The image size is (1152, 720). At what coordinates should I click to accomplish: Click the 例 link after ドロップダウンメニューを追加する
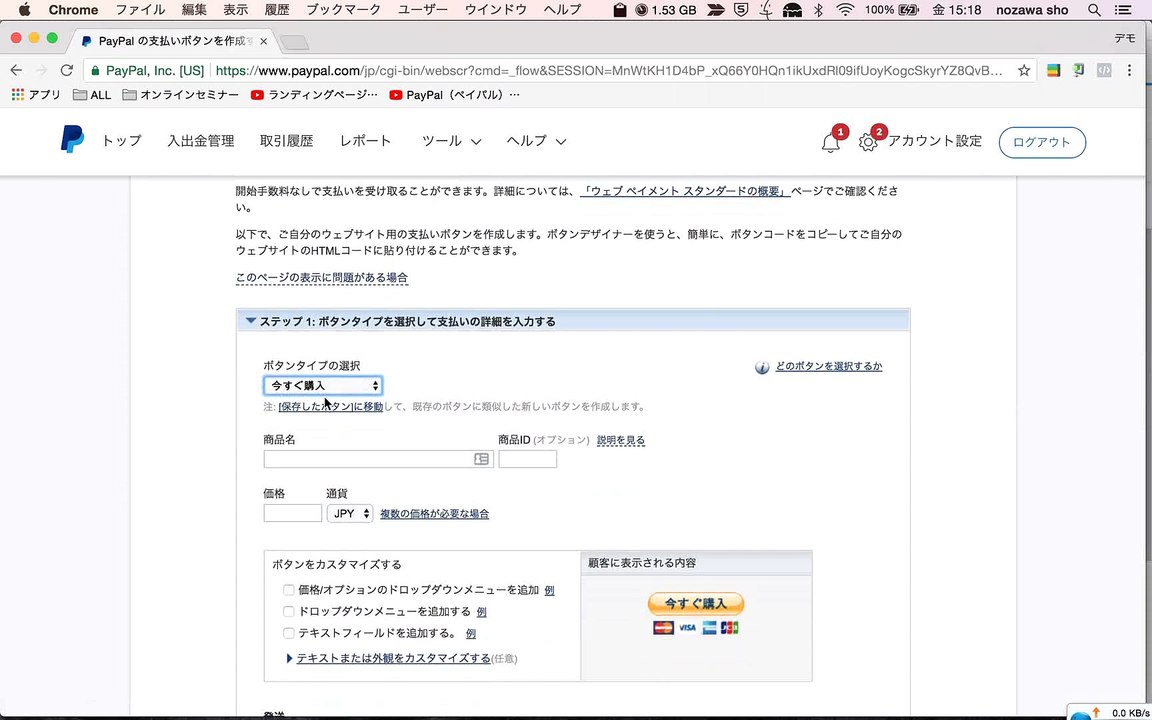pos(481,611)
